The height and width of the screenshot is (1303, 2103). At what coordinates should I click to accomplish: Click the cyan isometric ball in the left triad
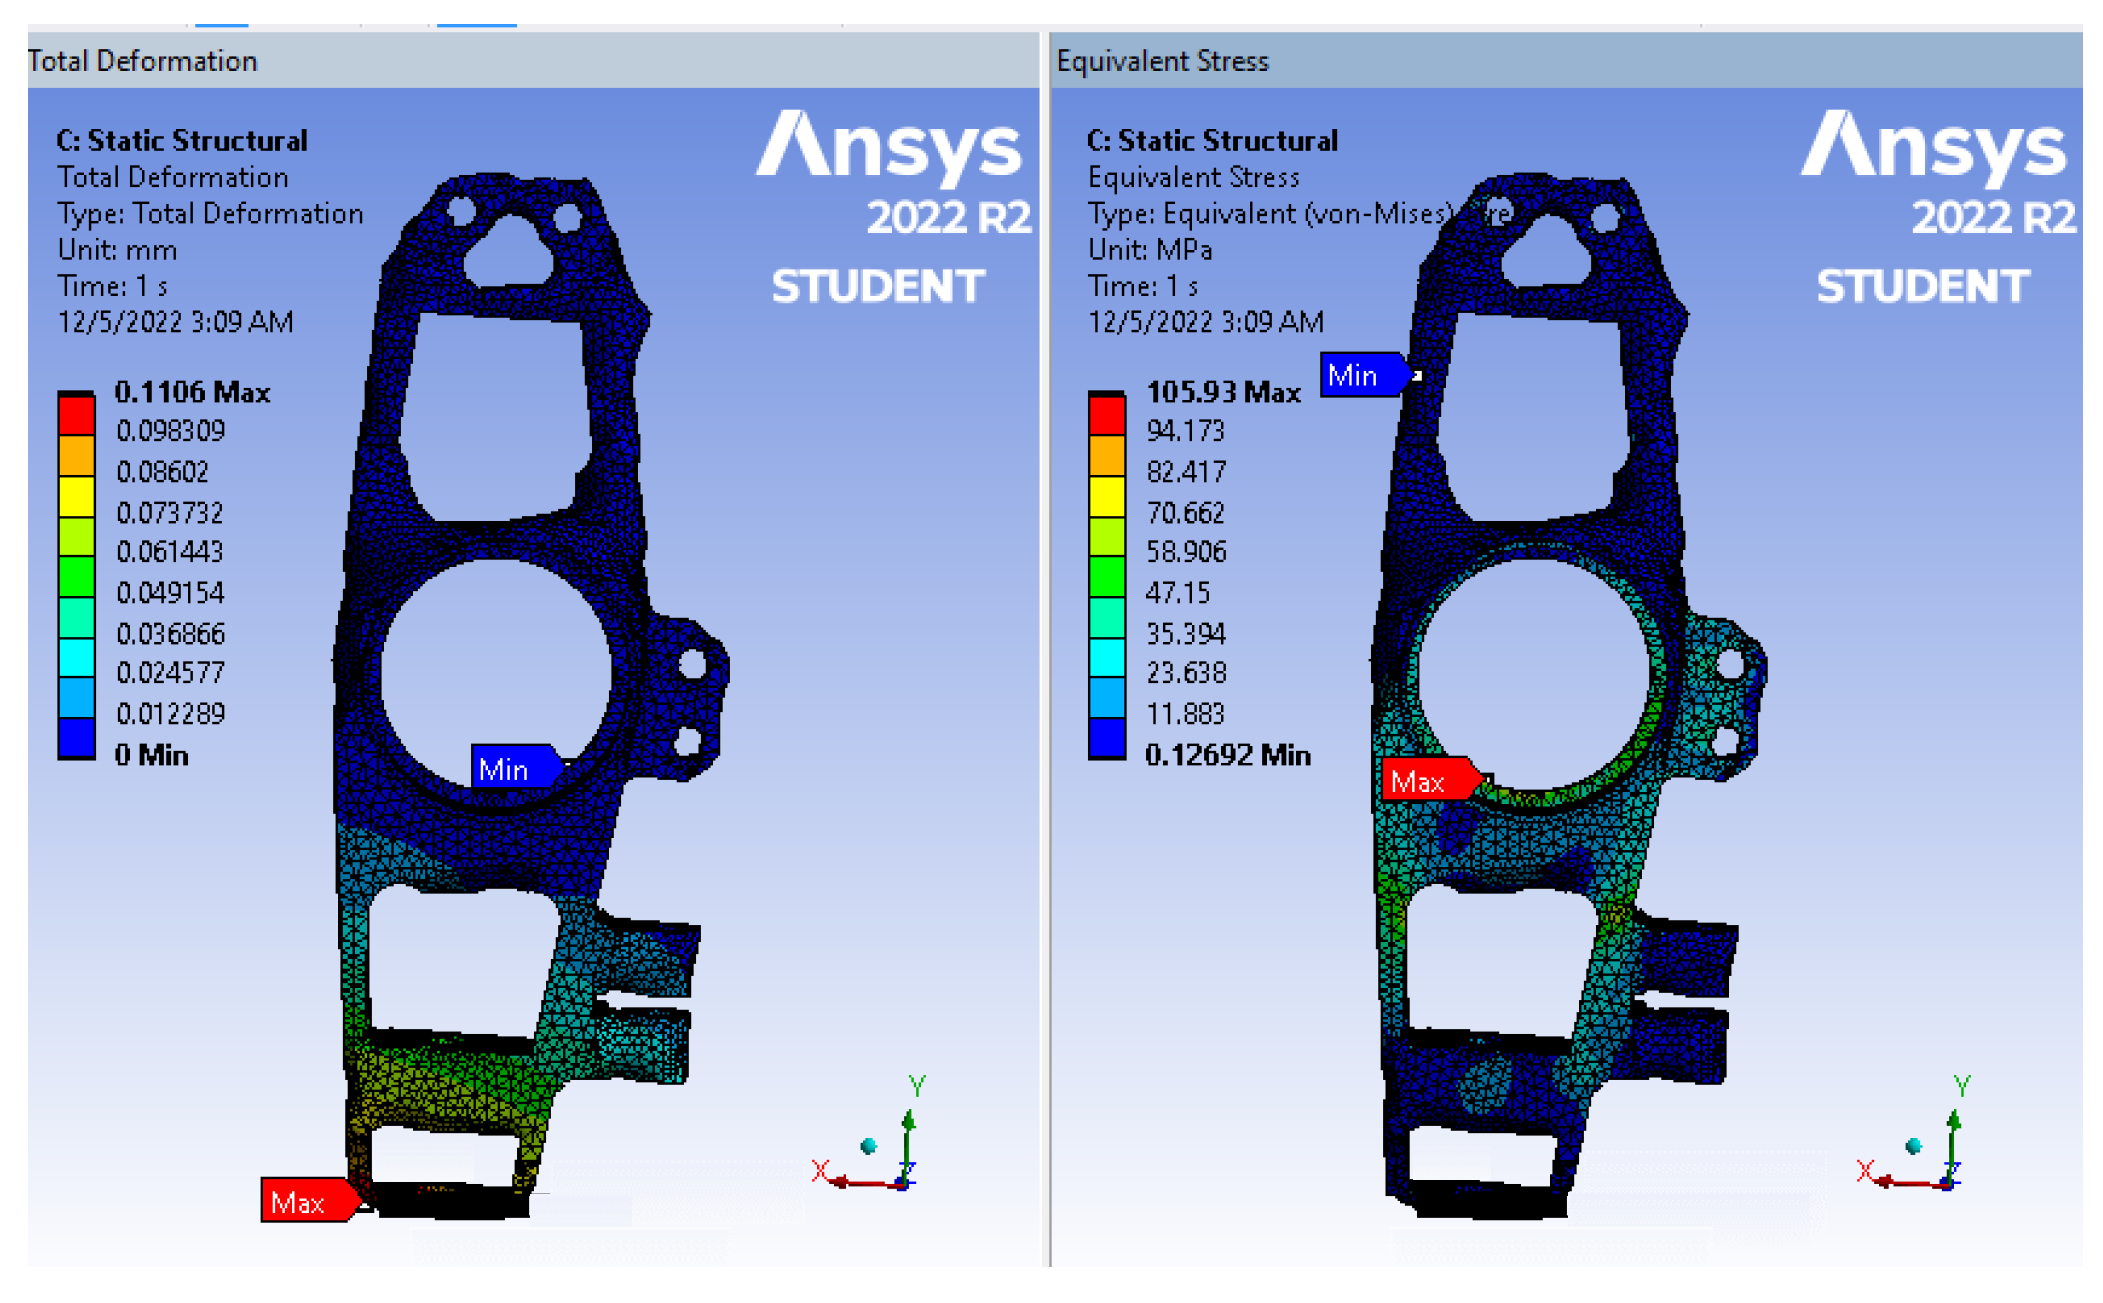pos(868,1145)
